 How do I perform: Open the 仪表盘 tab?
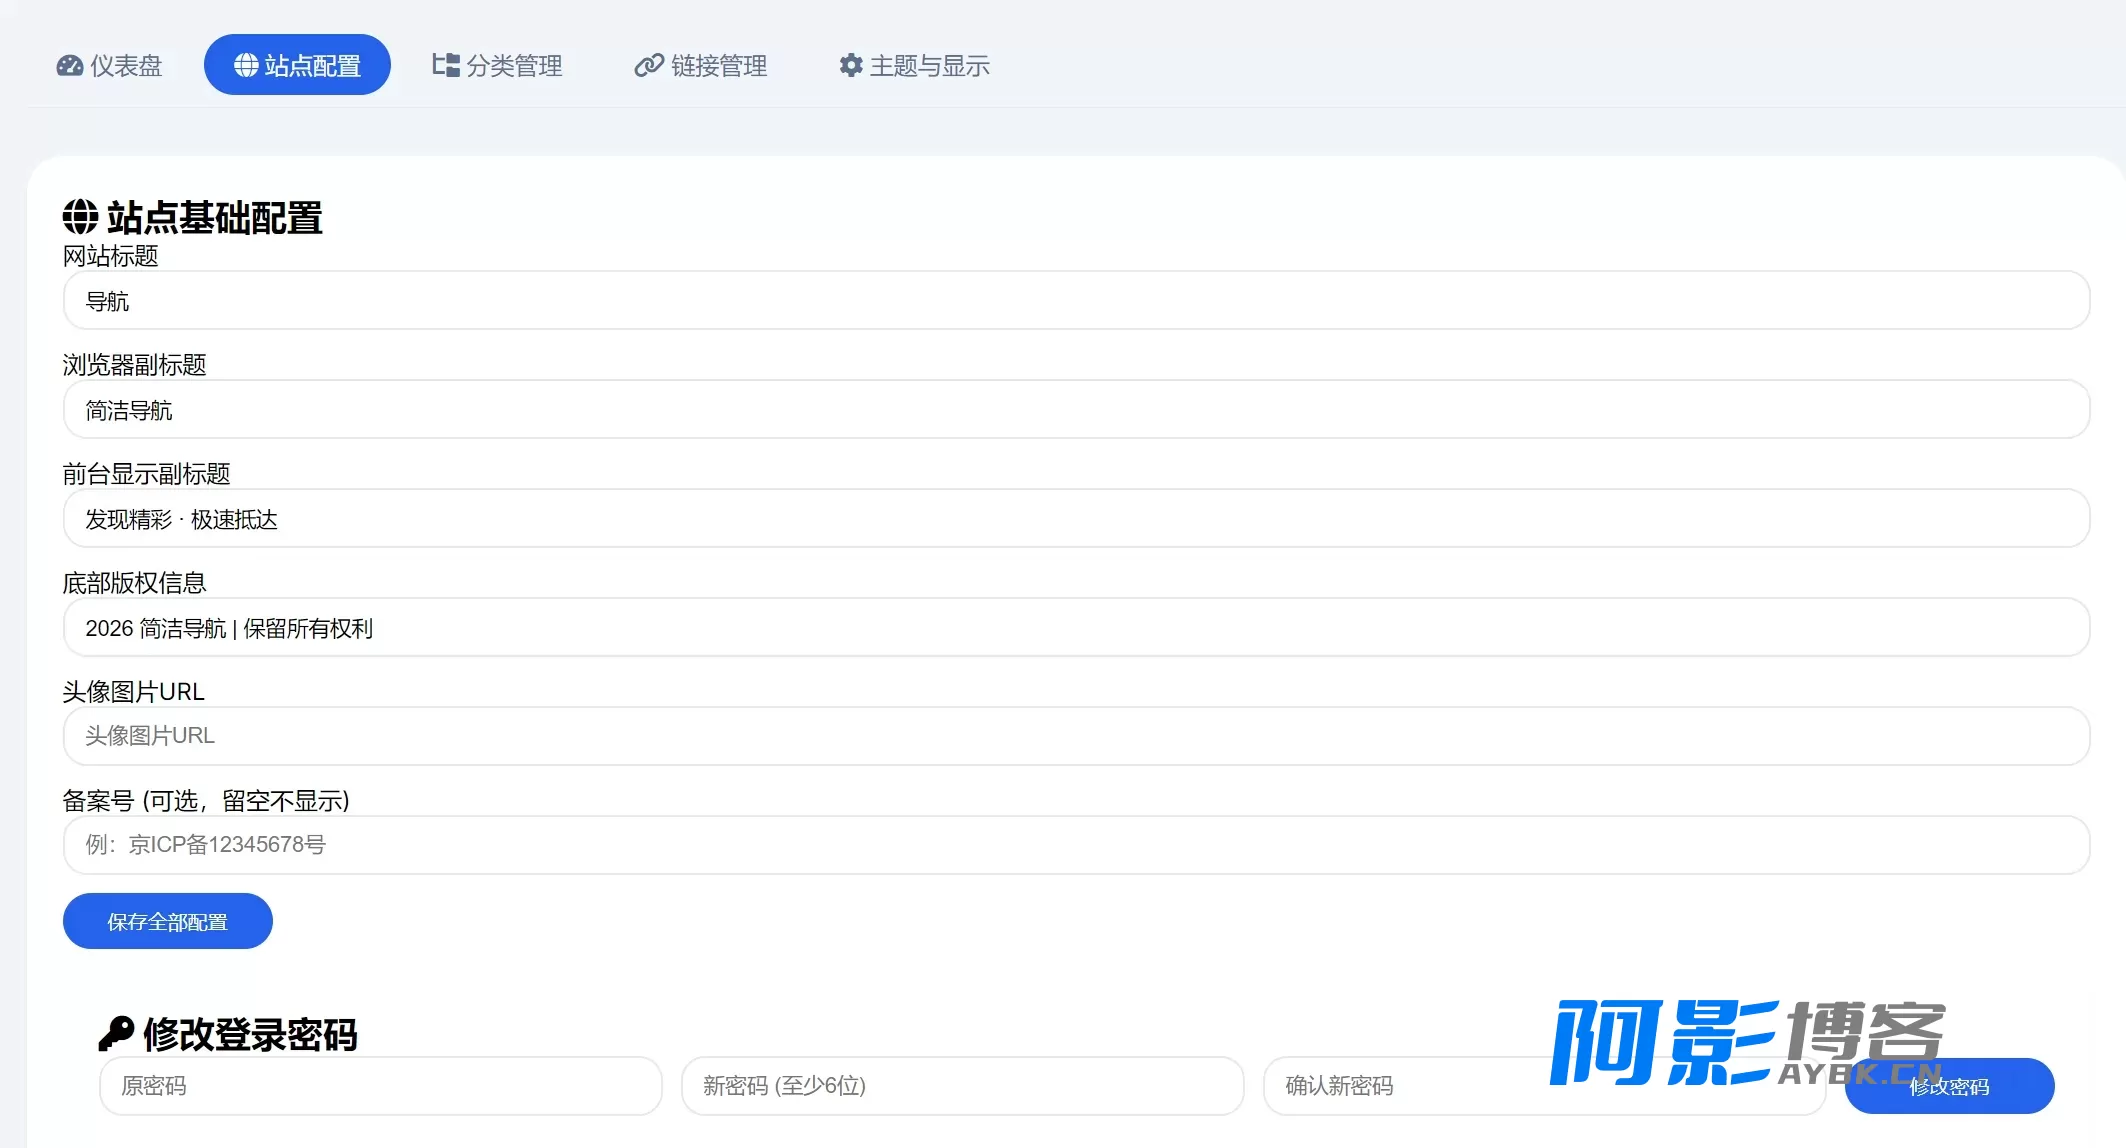pos(109,65)
